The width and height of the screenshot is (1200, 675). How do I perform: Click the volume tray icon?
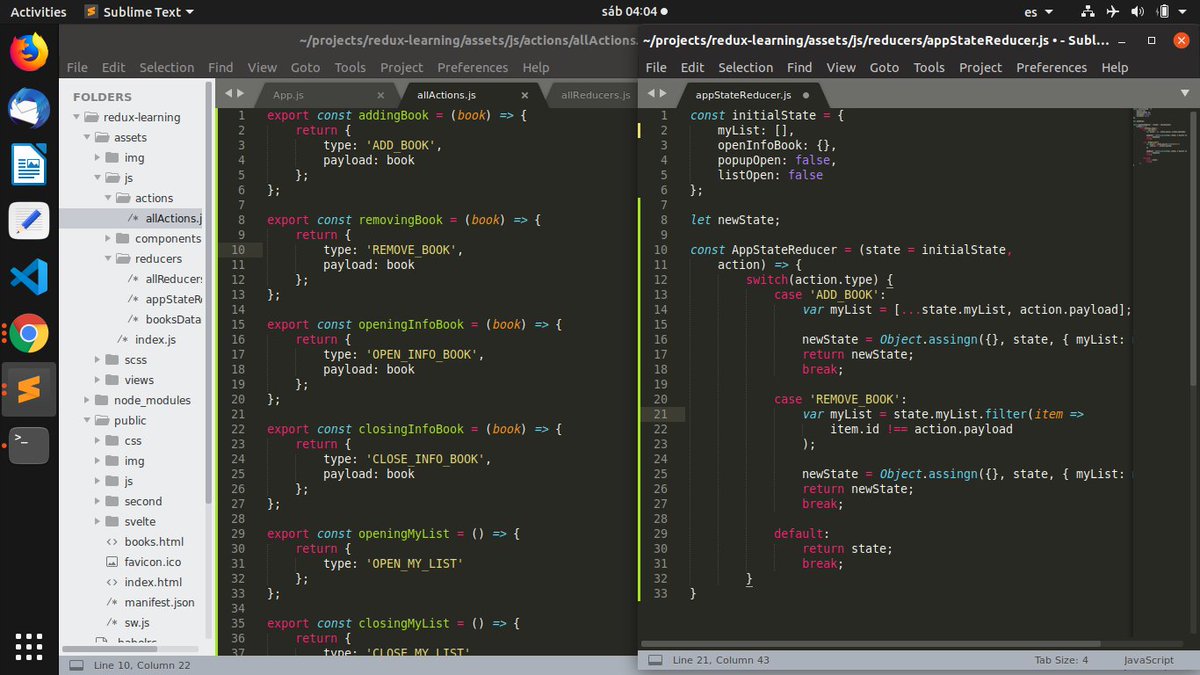click(x=1140, y=12)
